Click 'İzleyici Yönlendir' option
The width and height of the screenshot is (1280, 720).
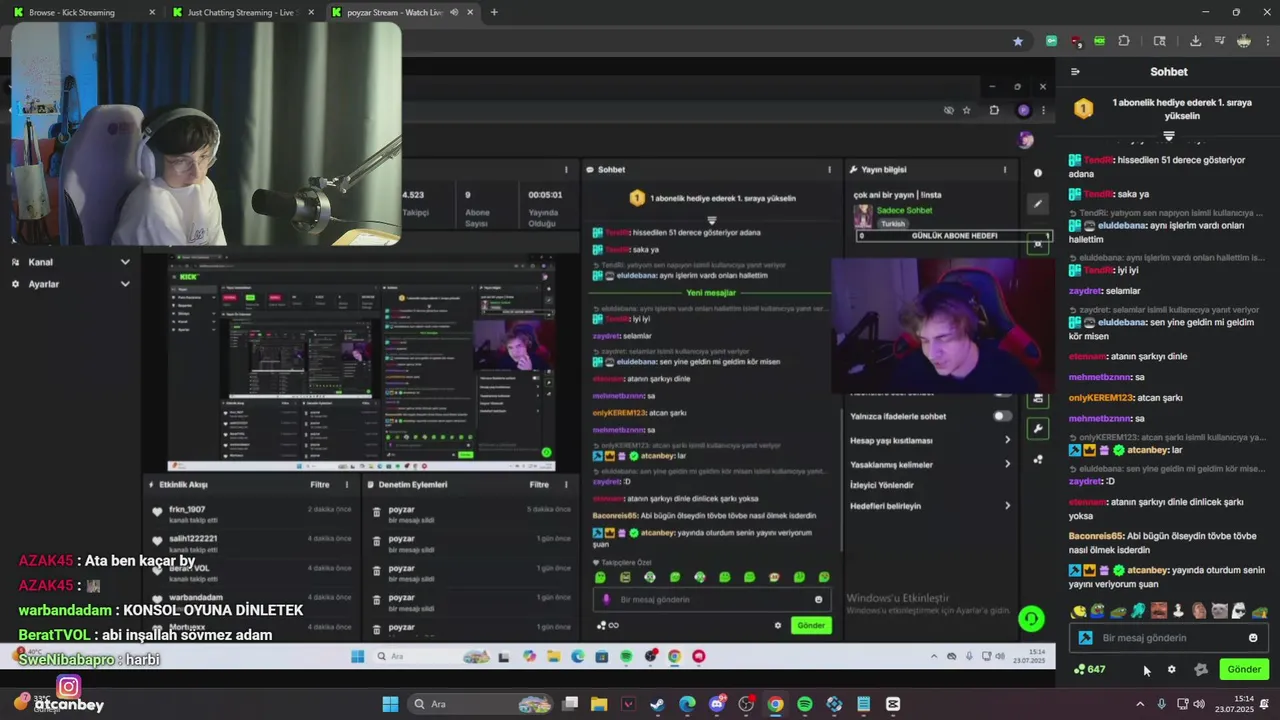881,485
